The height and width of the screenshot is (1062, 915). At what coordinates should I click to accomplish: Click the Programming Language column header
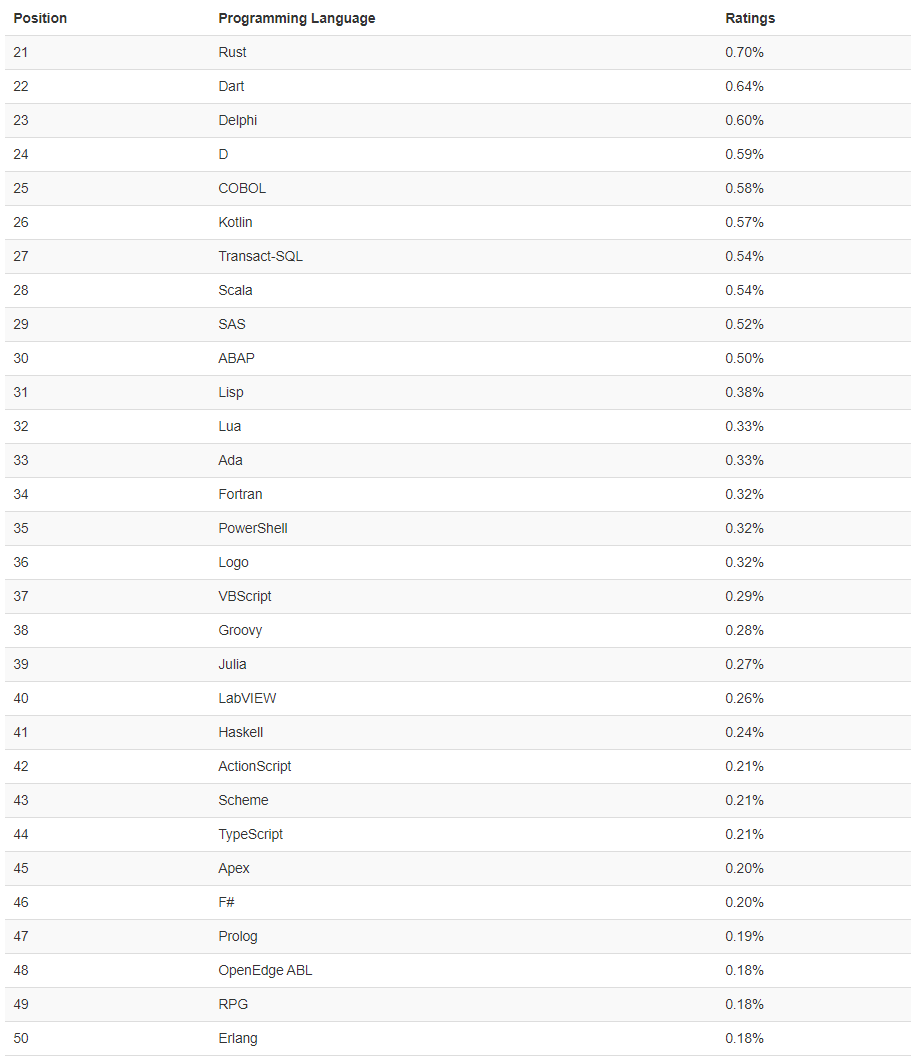coord(297,18)
